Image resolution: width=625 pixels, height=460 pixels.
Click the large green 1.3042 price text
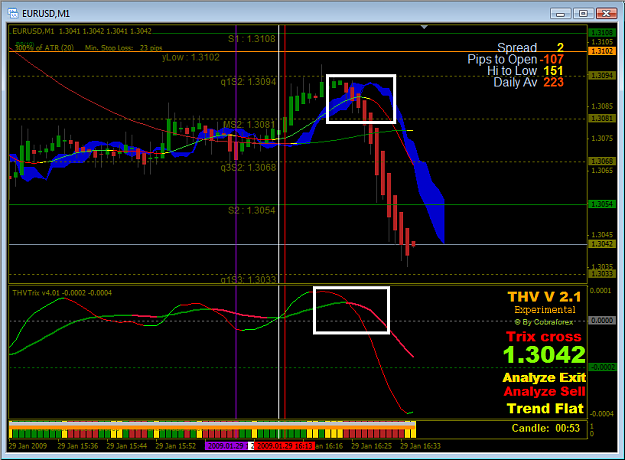[544, 355]
